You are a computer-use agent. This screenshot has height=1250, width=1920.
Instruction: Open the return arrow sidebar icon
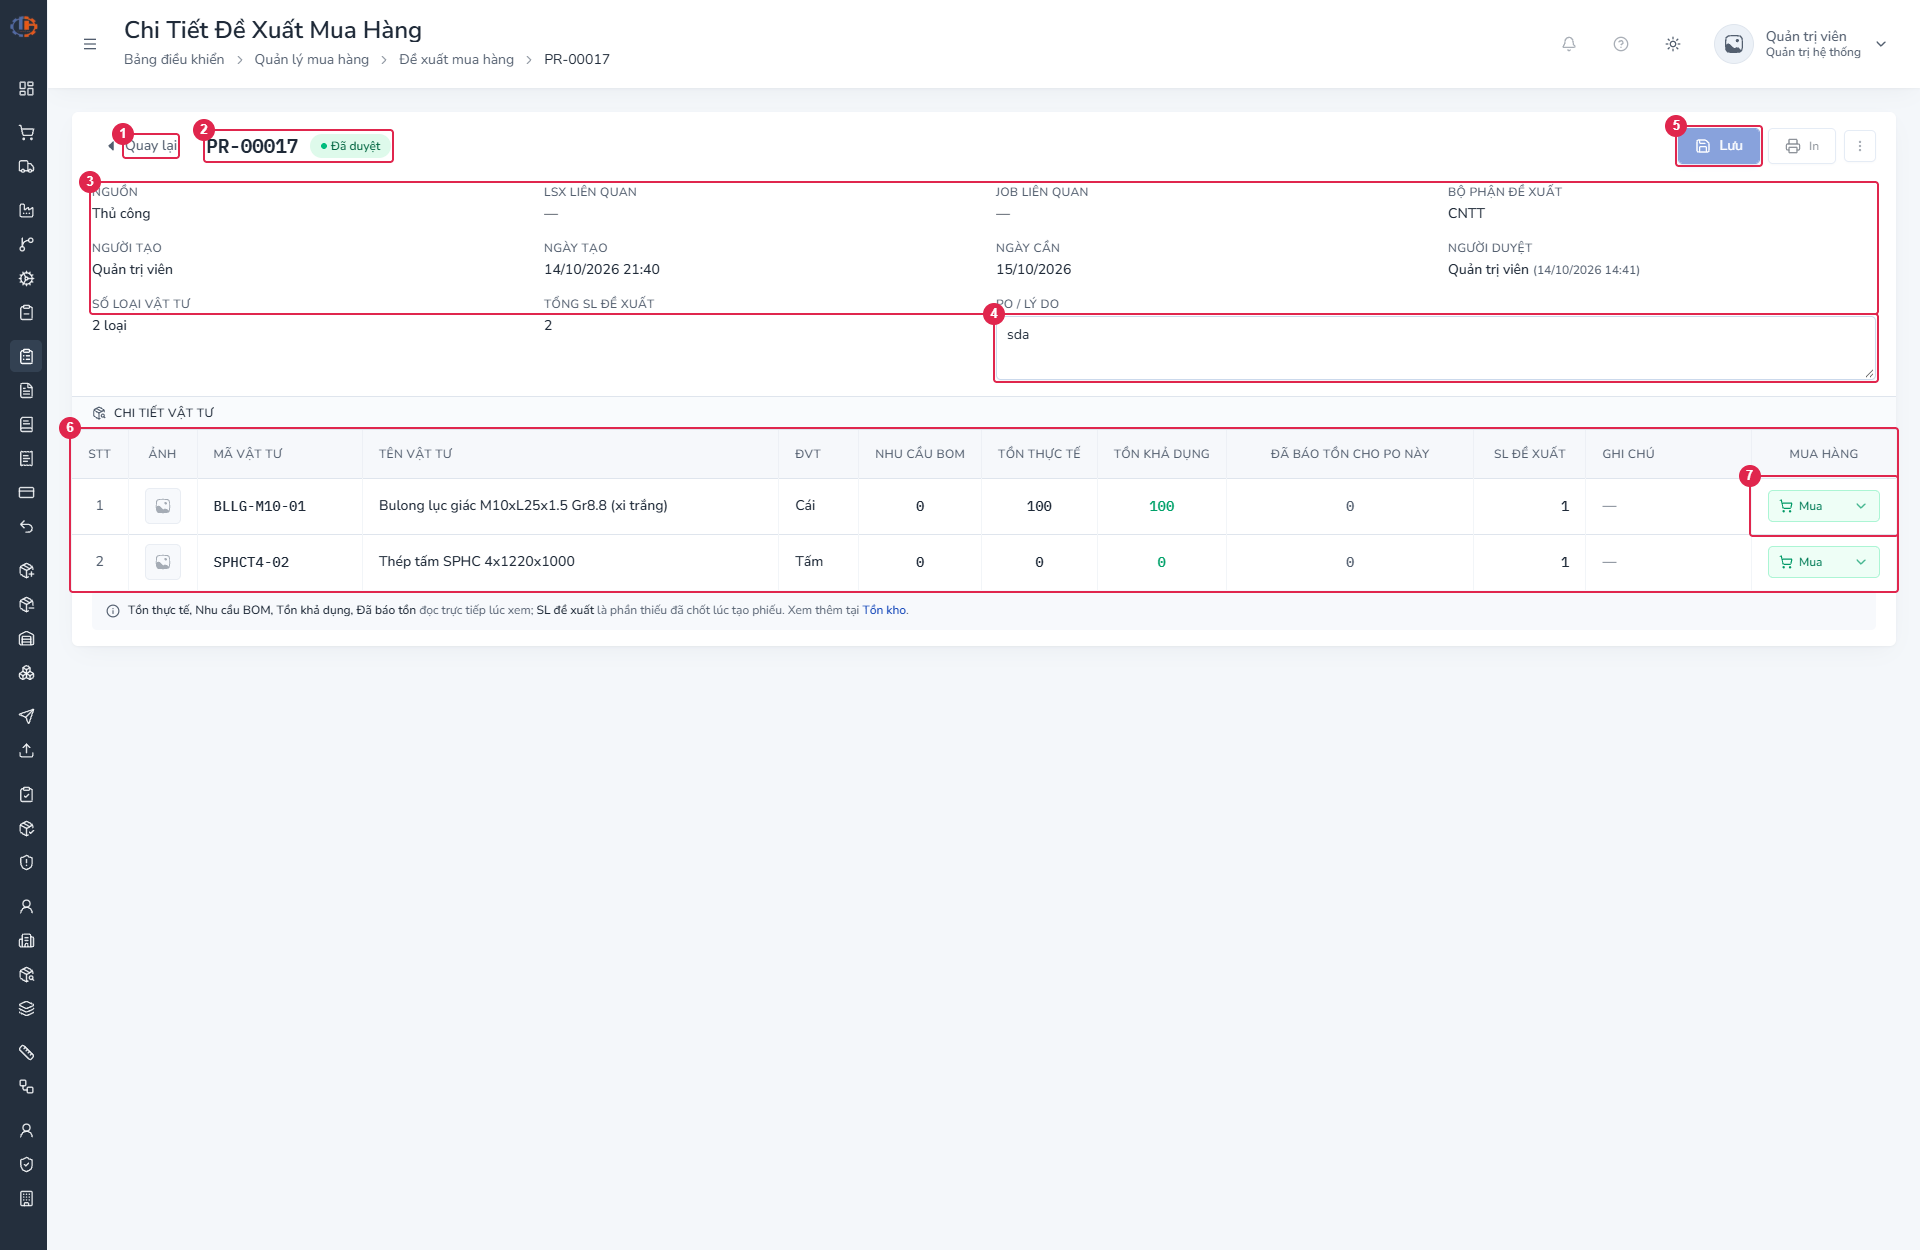pos(27,527)
